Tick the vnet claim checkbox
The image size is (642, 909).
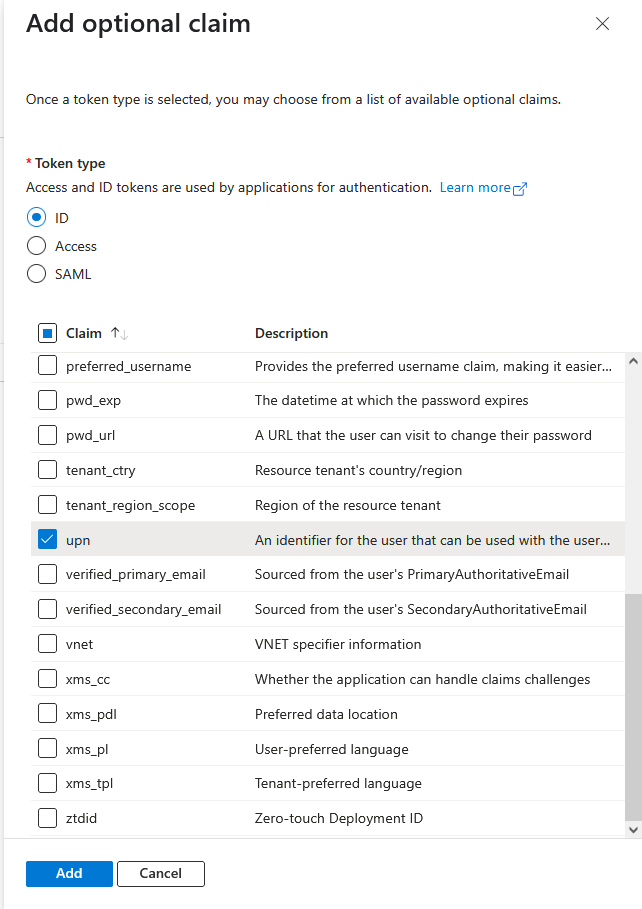click(x=47, y=644)
